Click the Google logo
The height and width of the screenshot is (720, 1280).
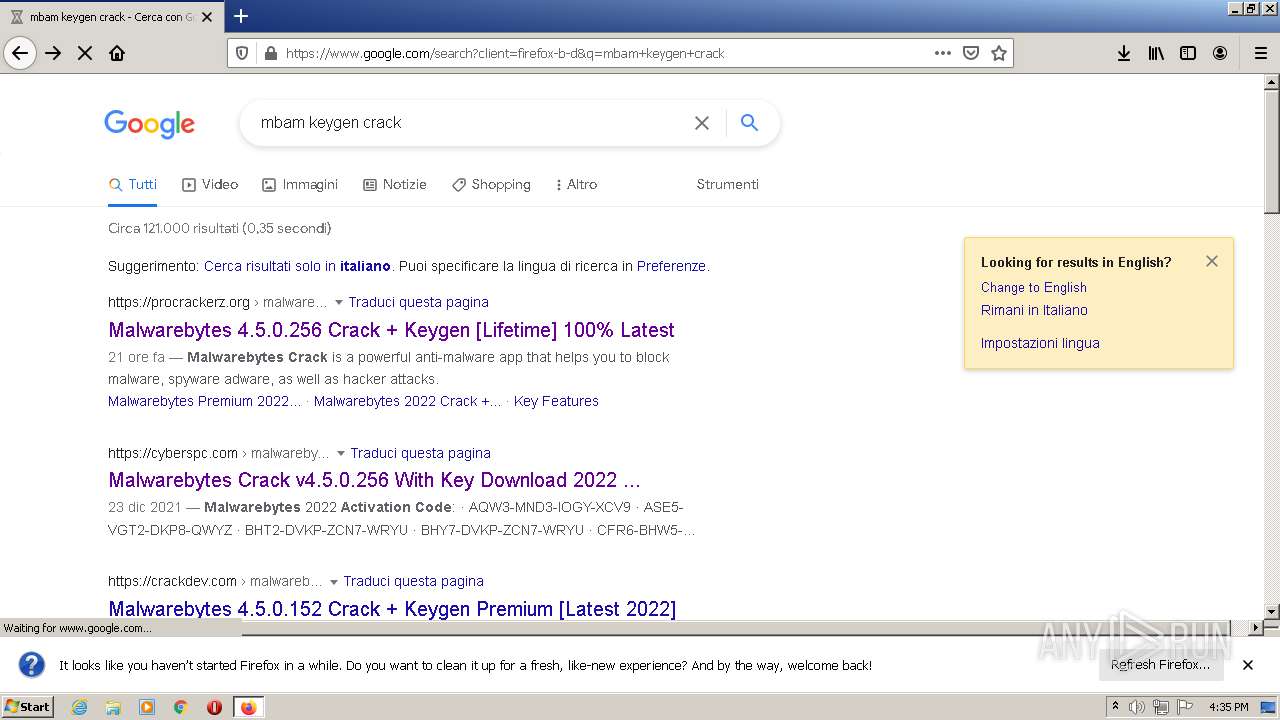click(150, 124)
